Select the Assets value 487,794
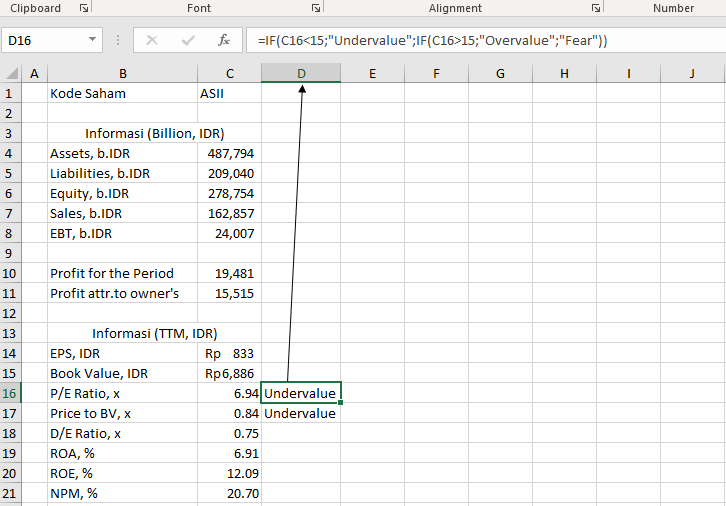The height and width of the screenshot is (506, 726). [x=229, y=153]
